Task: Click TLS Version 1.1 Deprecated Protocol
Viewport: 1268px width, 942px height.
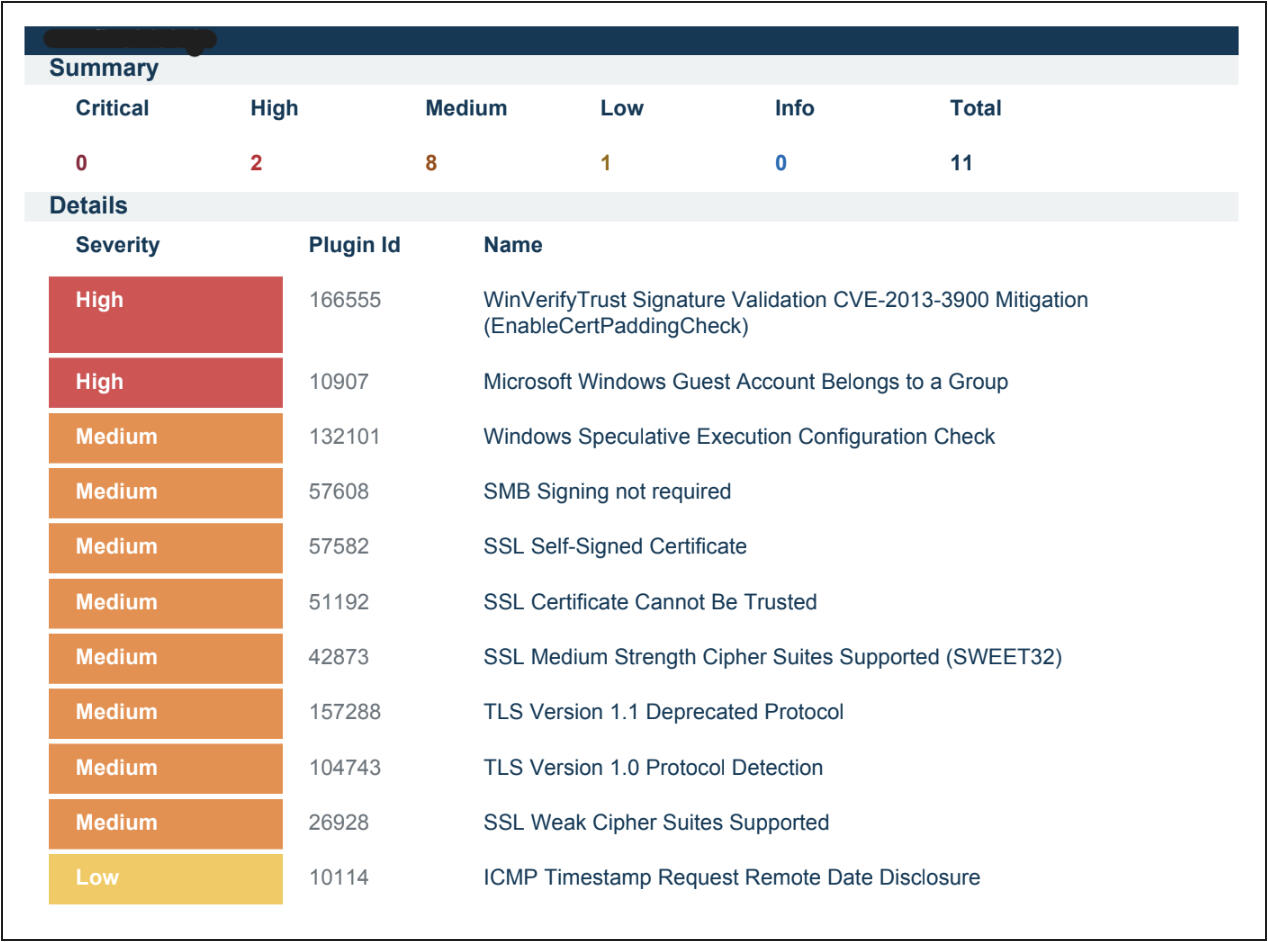Action: coord(663,712)
